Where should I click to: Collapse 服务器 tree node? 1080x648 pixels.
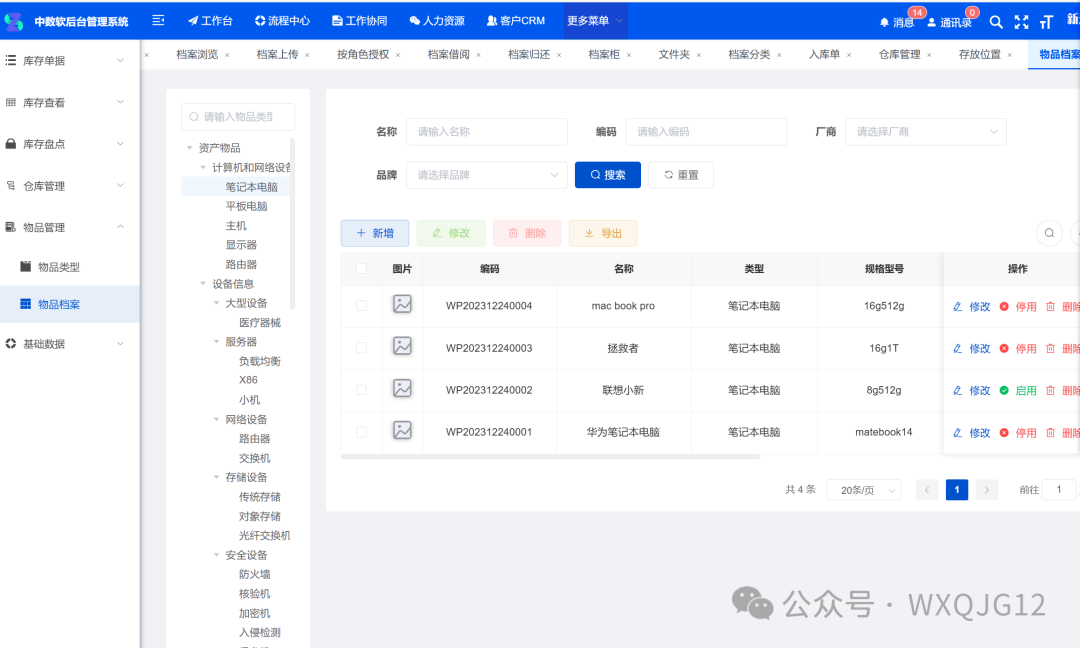point(216,342)
